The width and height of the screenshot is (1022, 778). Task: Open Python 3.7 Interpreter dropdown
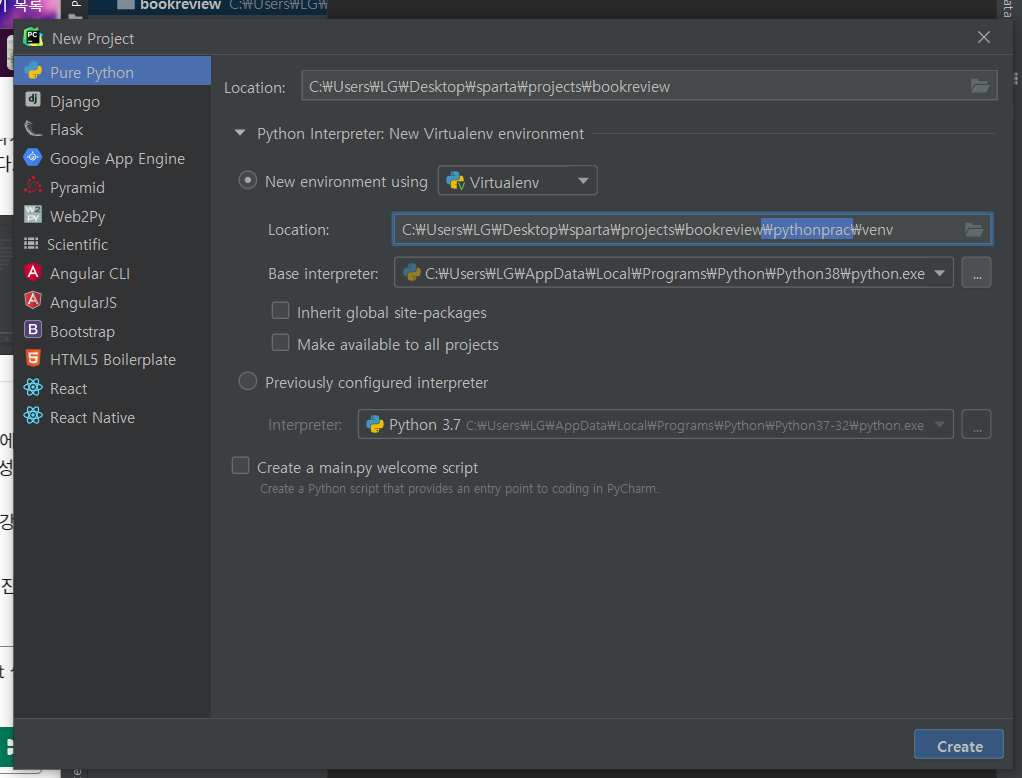(x=656, y=424)
